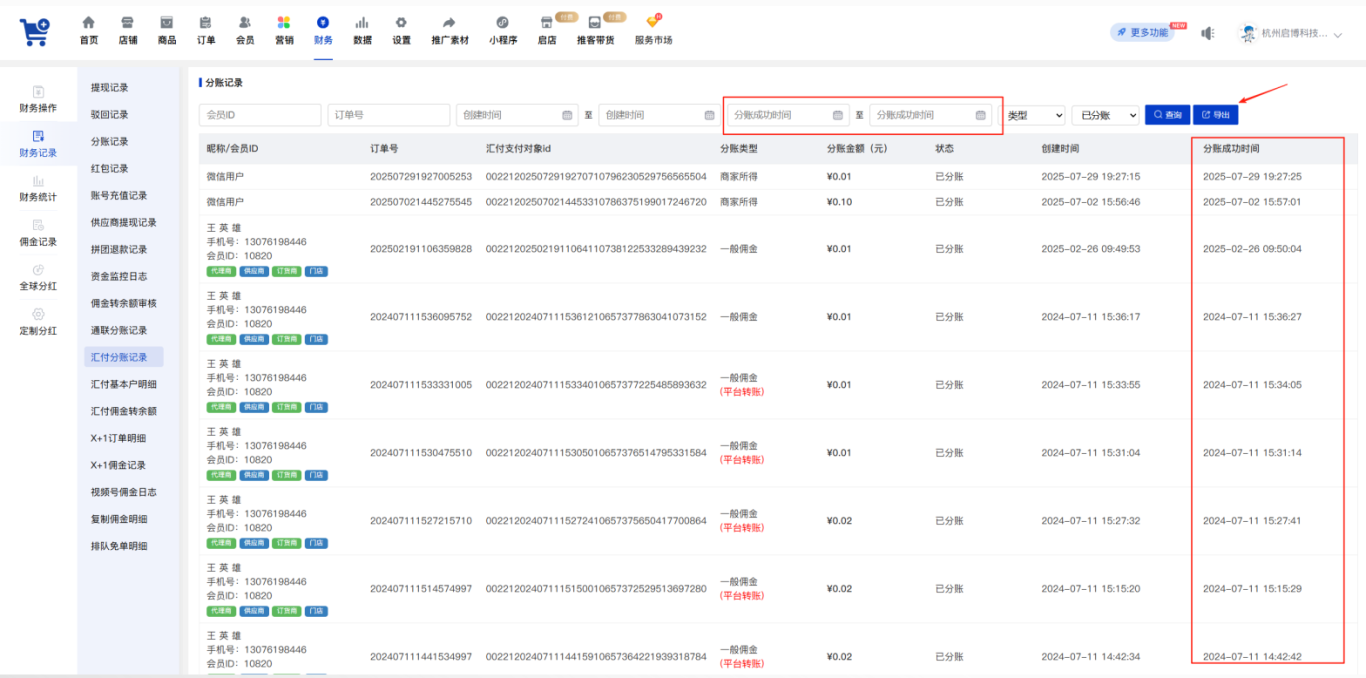Screen dimensions: 1366x678
Task: Click the speaker announcement icon
Action: tap(1207, 33)
